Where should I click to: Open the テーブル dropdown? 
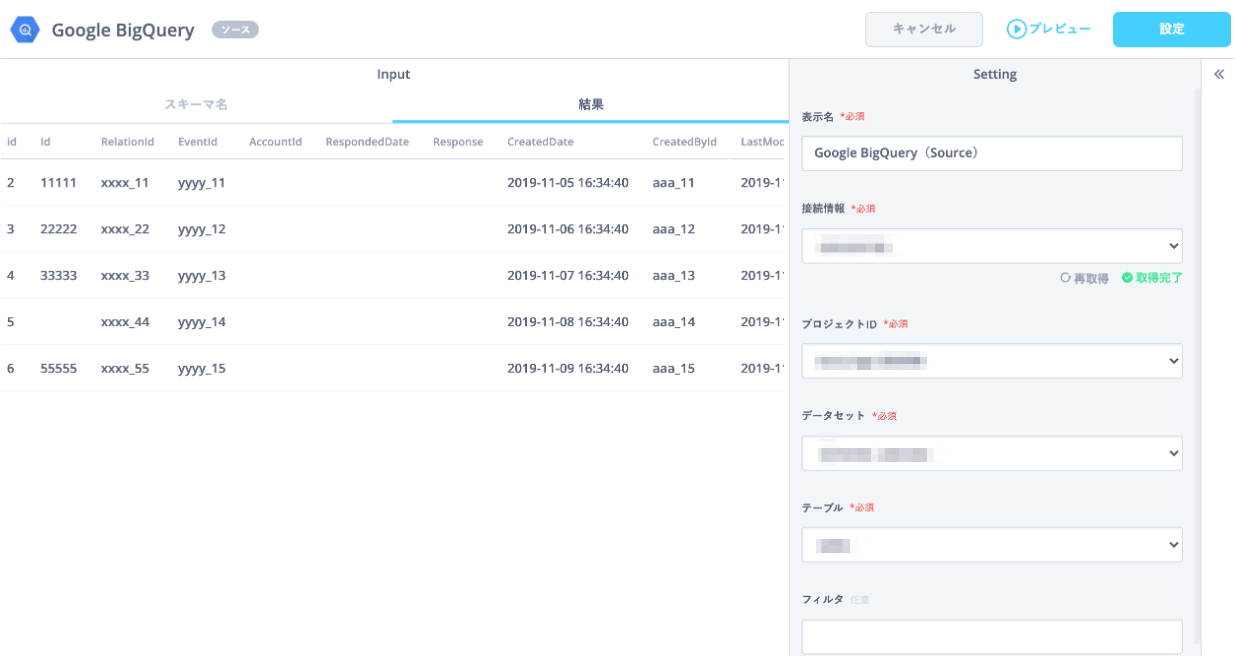992,545
